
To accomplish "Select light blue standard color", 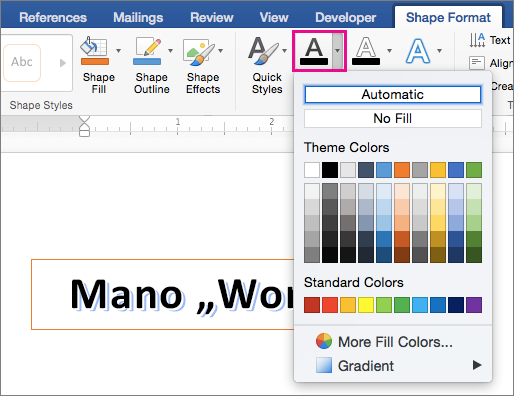I will [420, 305].
